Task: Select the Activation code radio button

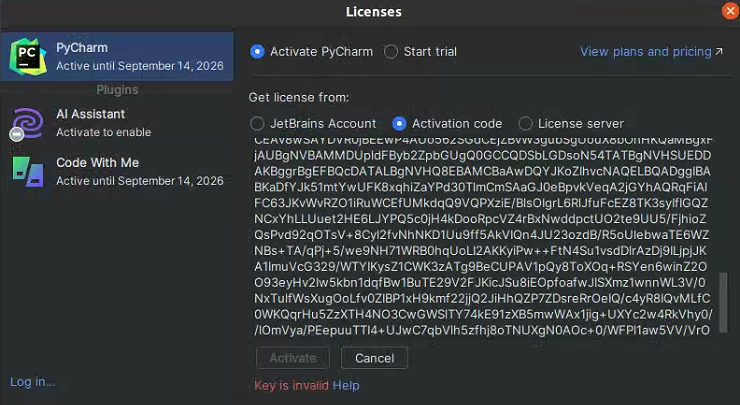Action: [x=400, y=124]
